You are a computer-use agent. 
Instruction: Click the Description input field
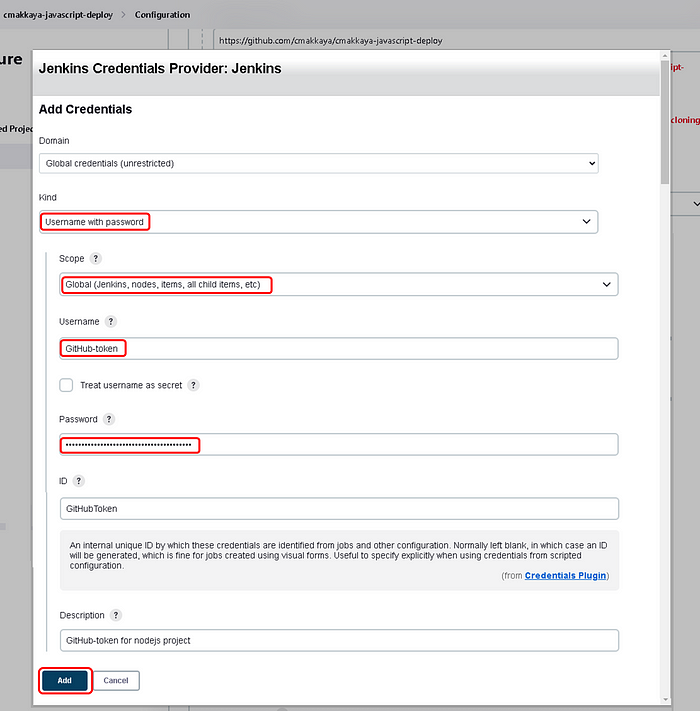point(339,640)
